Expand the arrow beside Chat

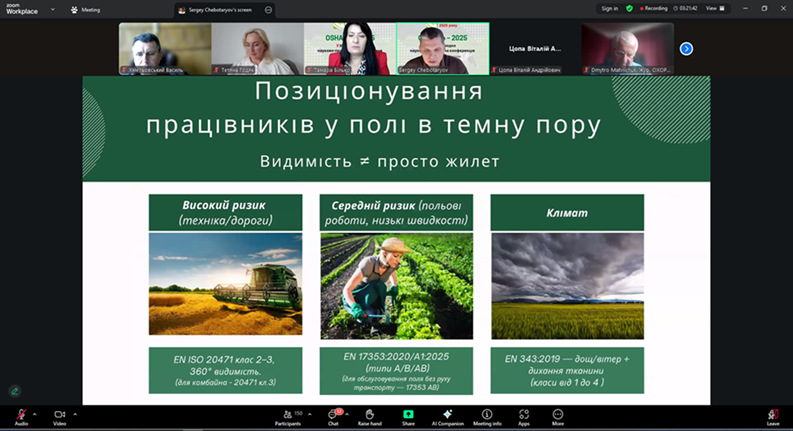click(347, 414)
